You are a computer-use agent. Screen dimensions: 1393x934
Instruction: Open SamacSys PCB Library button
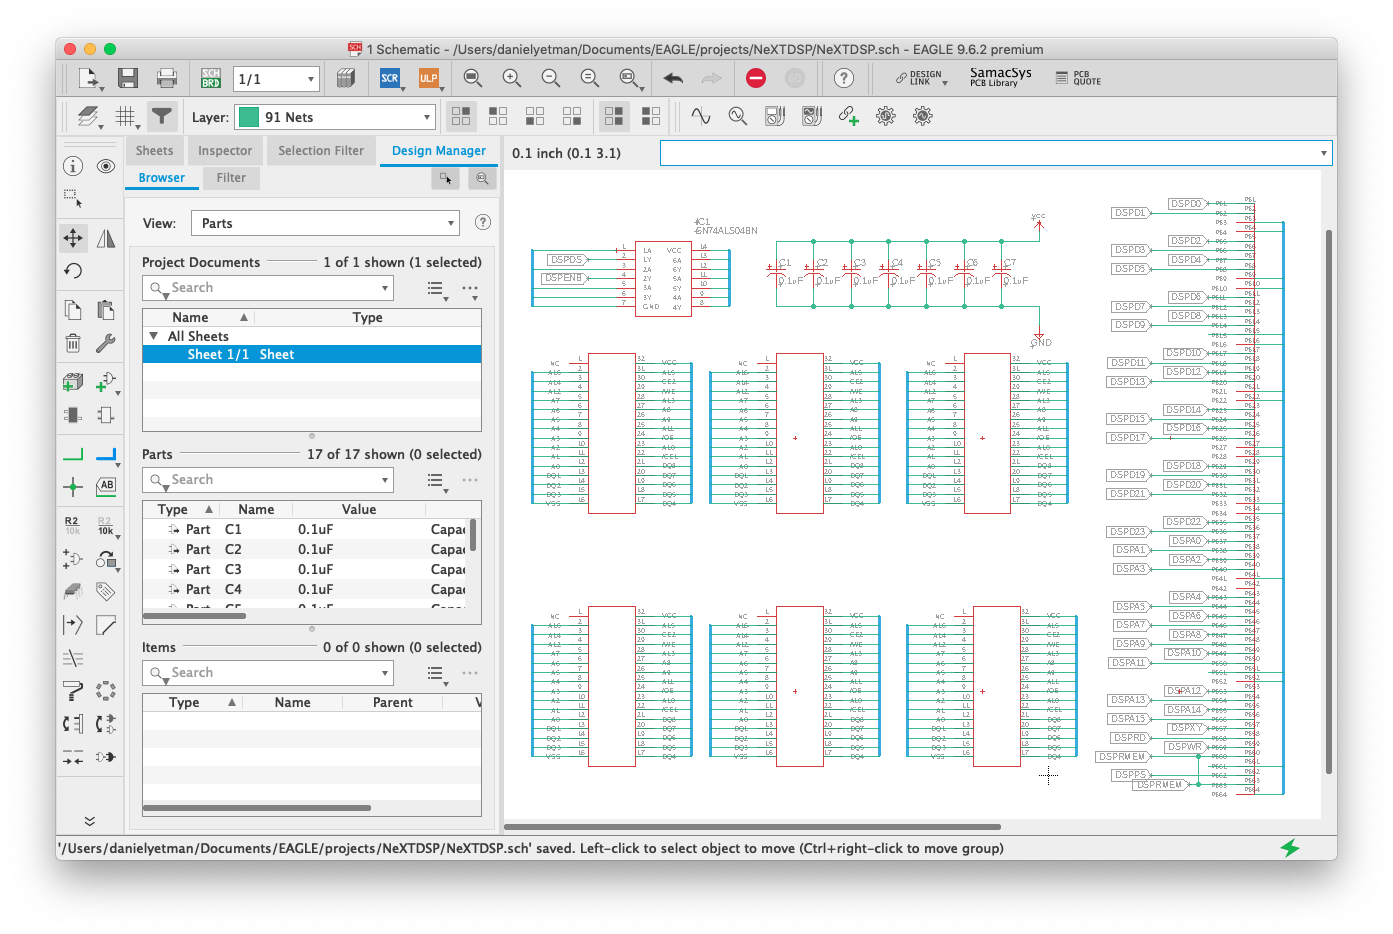[1000, 77]
